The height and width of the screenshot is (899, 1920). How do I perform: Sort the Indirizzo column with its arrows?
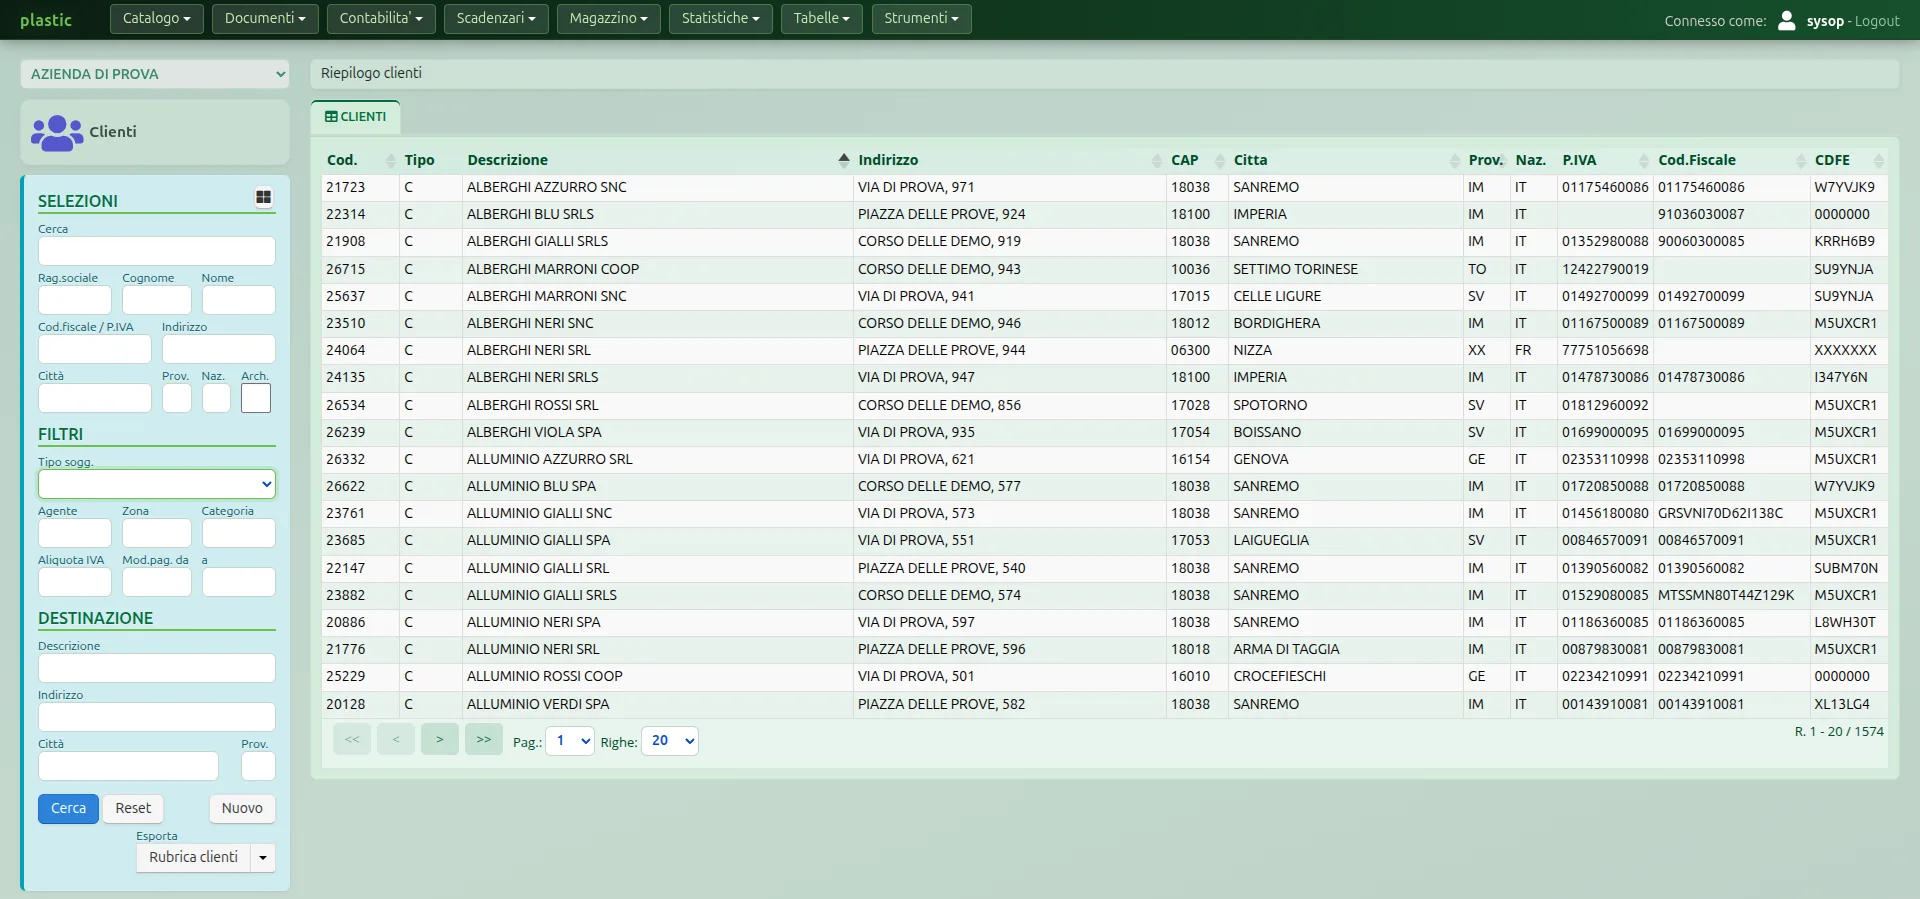coord(1157,160)
